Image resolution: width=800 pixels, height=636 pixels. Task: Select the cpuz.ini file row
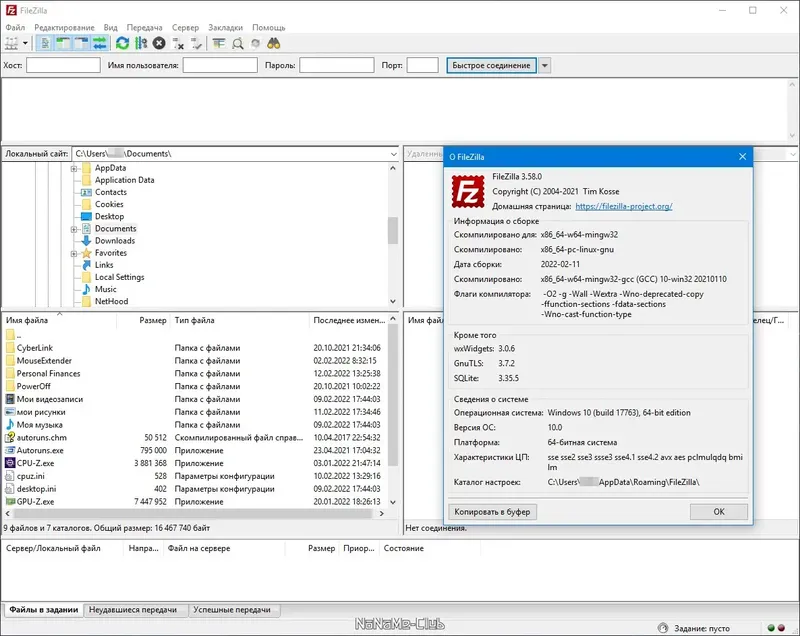tap(194, 476)
